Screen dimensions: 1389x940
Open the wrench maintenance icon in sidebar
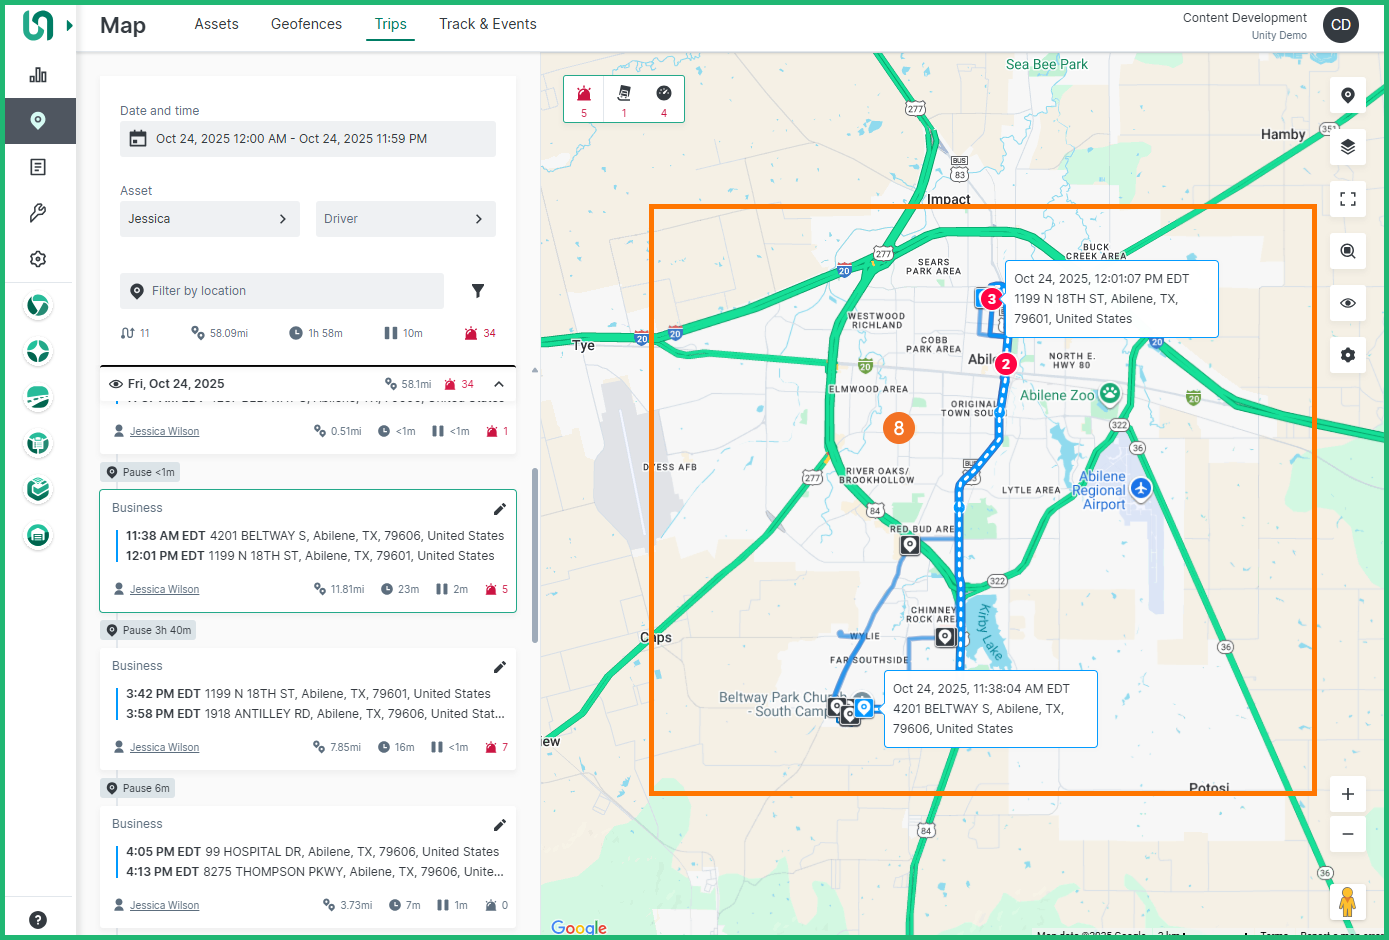coord(38,213)
